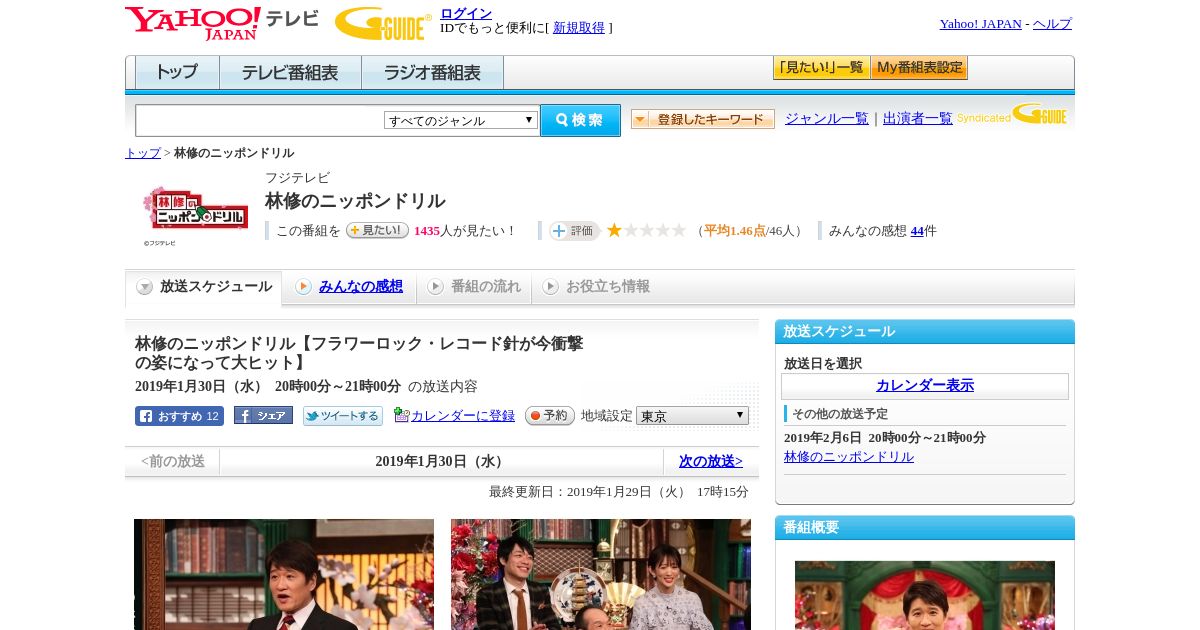Click the Twitter ツイートする button
1200x630 pixels.
tap(343, 416)
